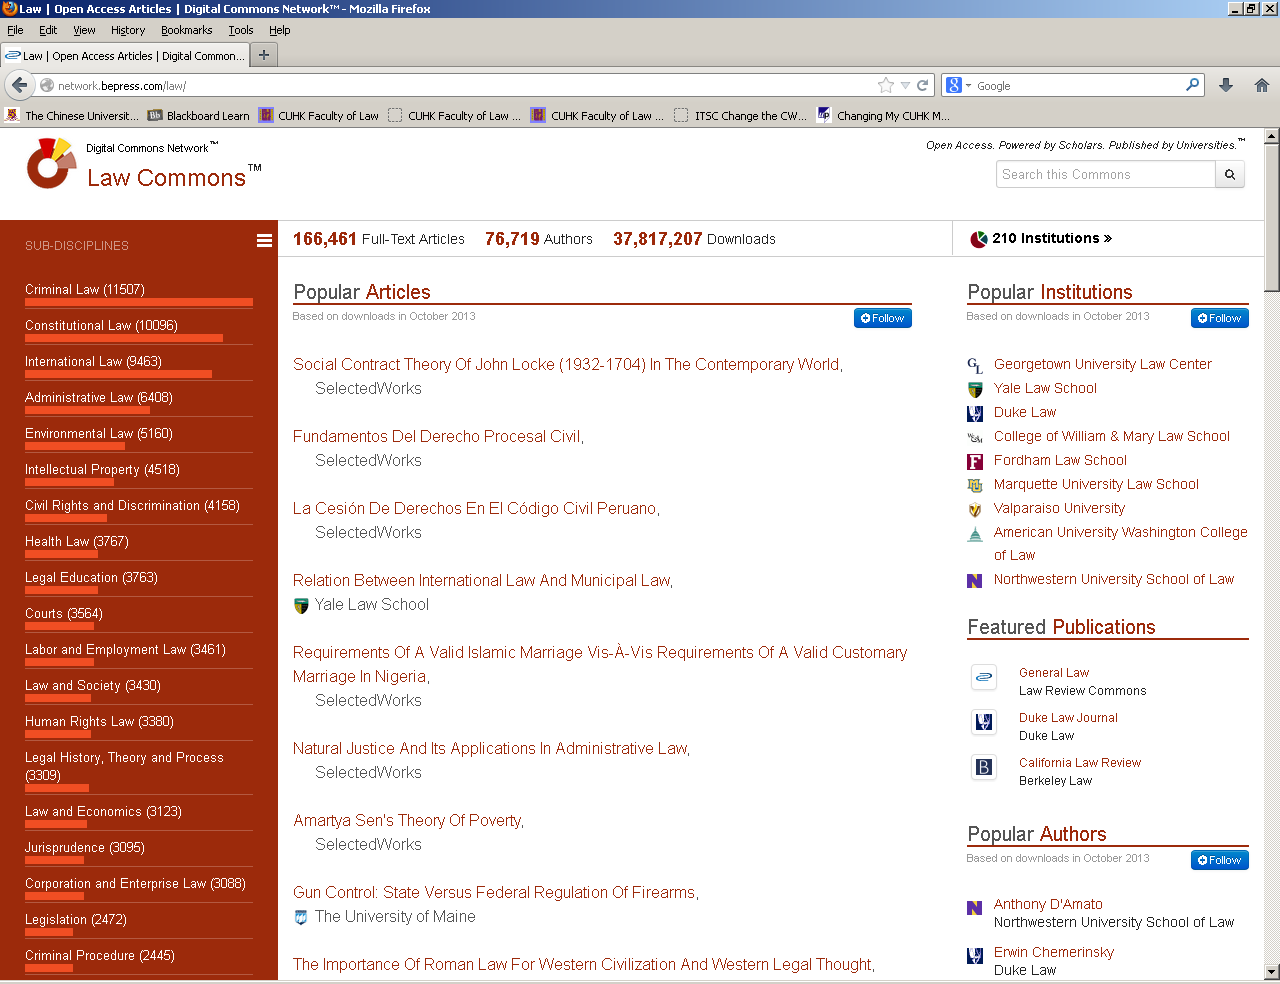Open the Sub-Disciplines hamburger menu
The height and width of the screenshot is (984, 1280).
click(263, 240)
